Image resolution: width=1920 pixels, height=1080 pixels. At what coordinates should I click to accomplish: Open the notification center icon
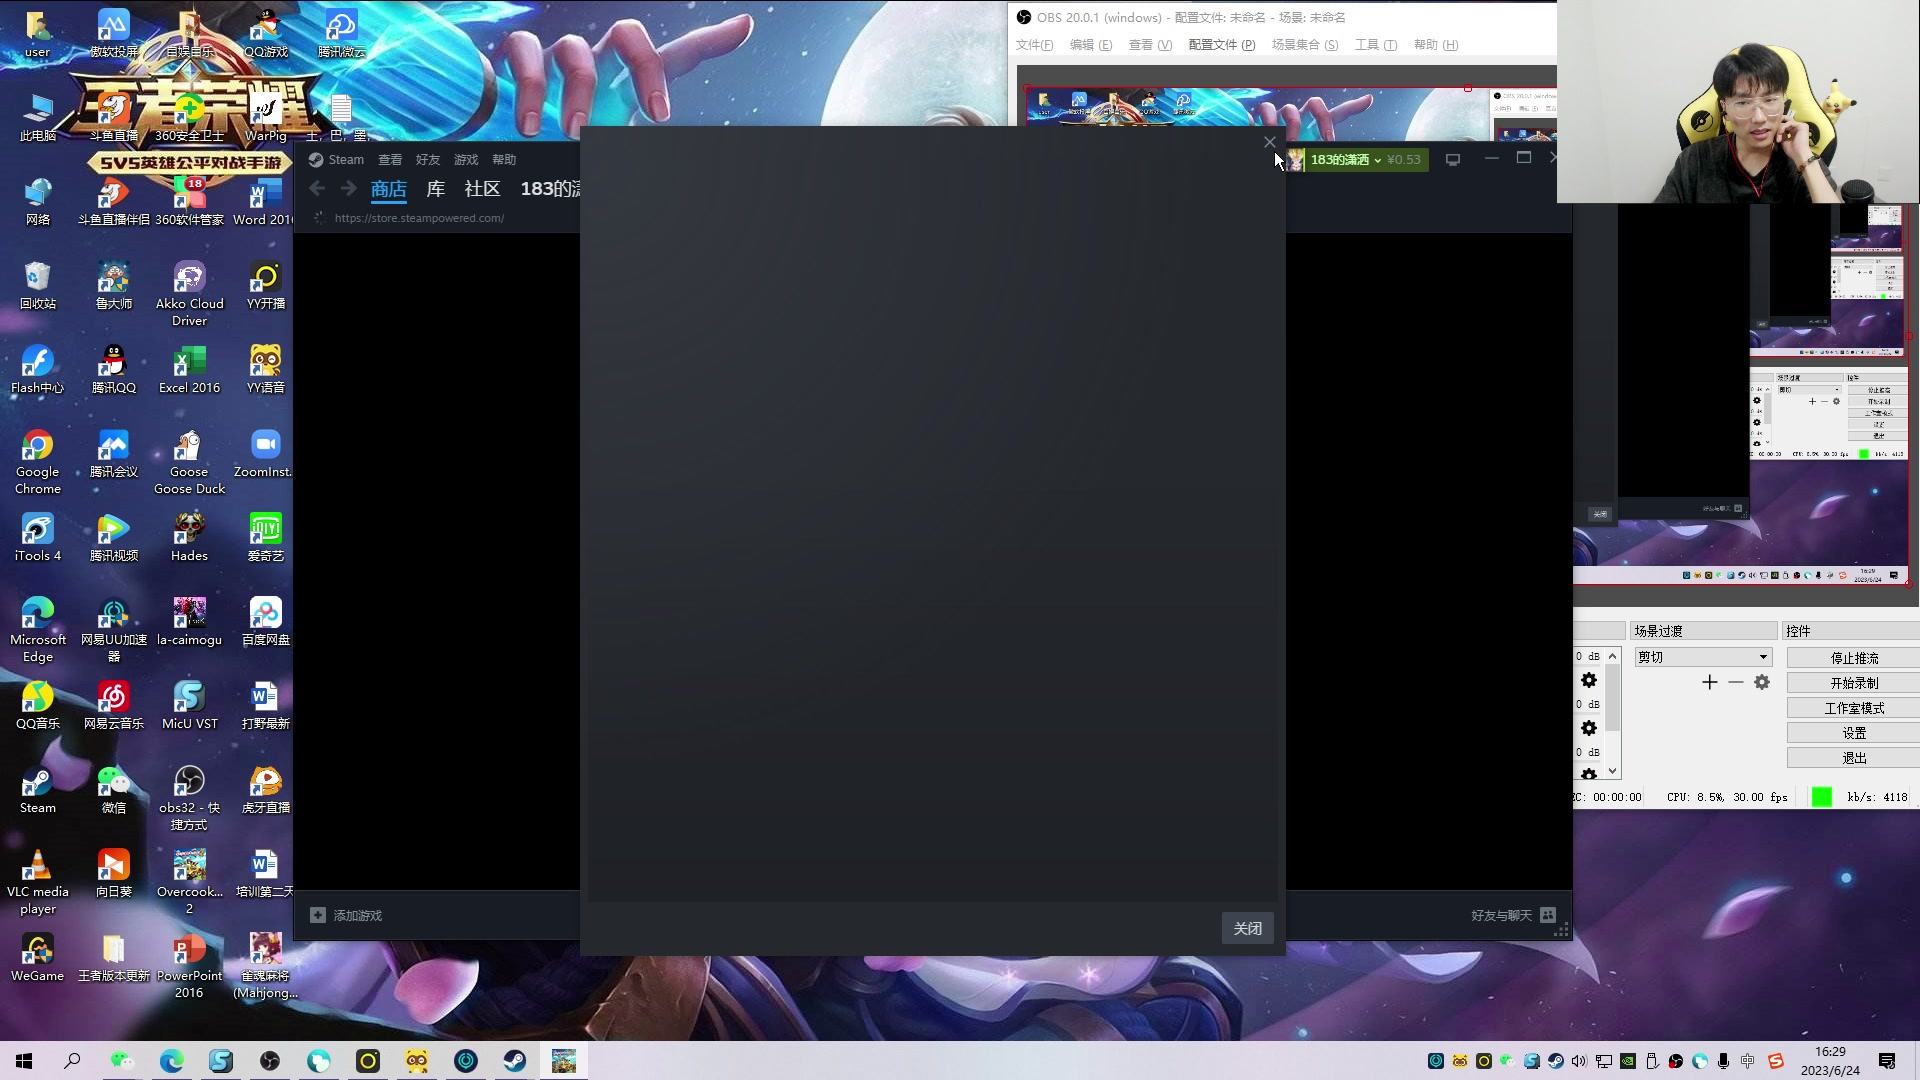point(1887,1061)
